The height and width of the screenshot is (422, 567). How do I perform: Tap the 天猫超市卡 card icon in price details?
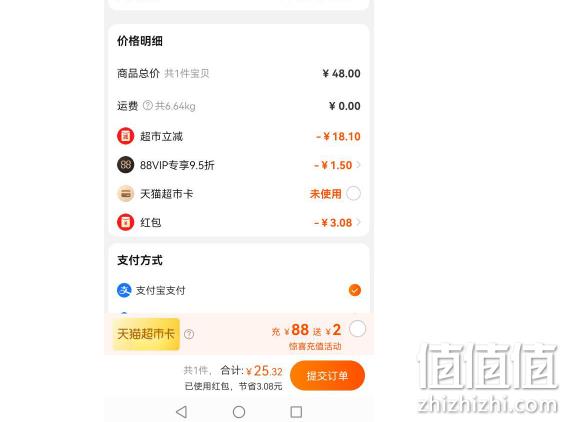tap(125, 194)
